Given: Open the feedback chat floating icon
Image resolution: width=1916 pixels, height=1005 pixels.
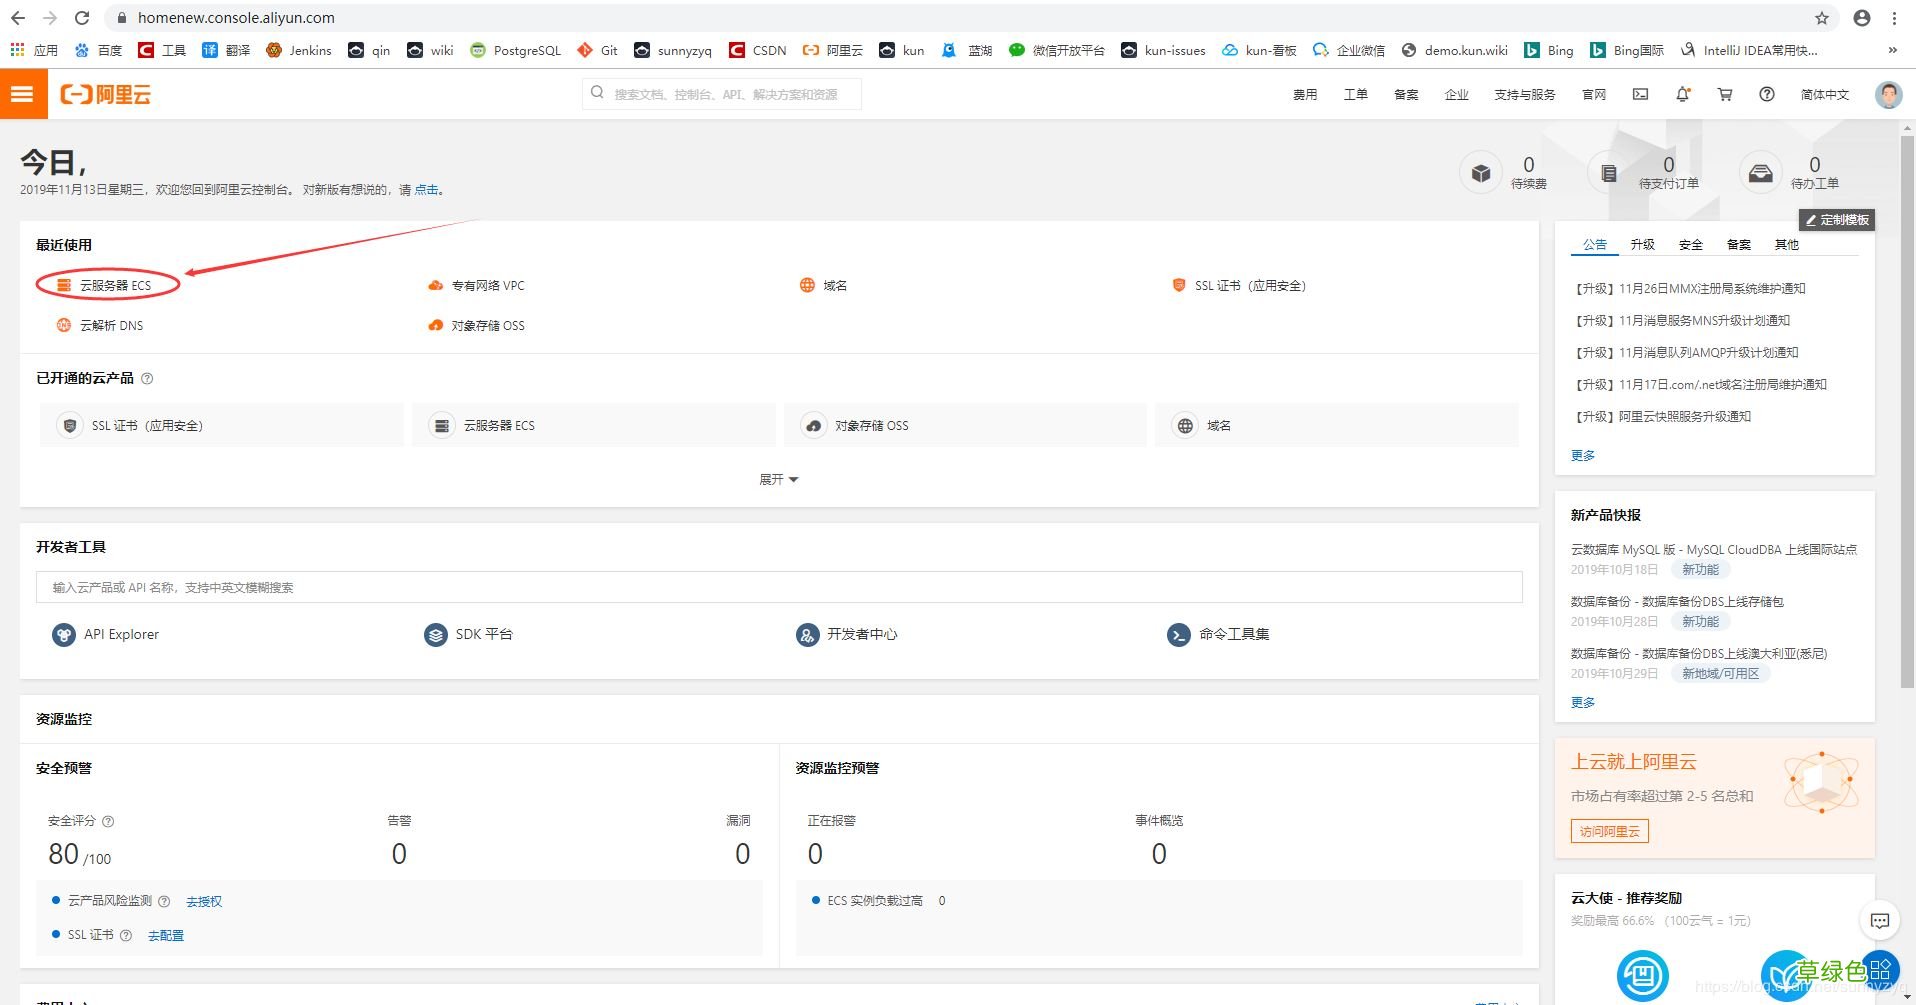Looking at the screenshot, I should (x=1880, y=920).
